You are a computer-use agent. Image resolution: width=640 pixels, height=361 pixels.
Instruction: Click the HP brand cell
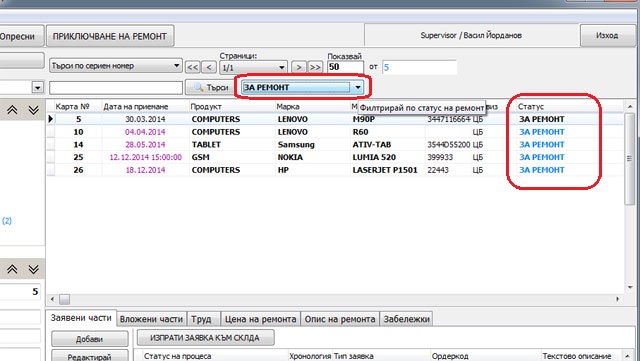[283, 170]
